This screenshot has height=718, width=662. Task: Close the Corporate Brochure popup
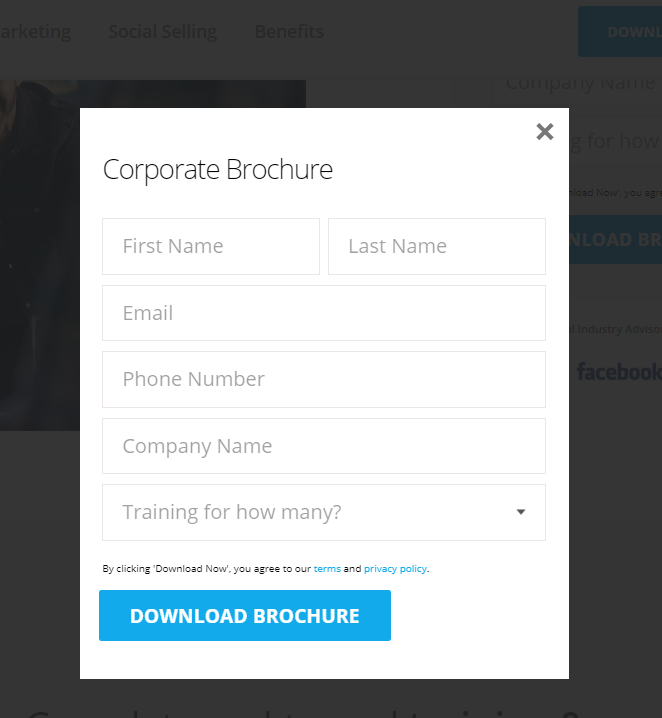pos(545,132)
